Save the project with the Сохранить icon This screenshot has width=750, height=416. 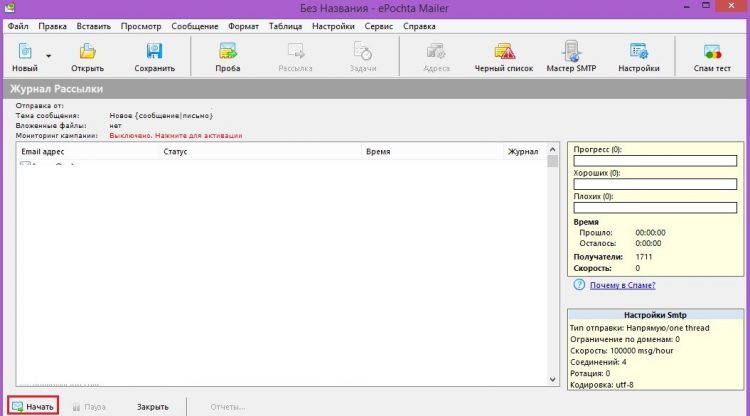click(154, 51)
